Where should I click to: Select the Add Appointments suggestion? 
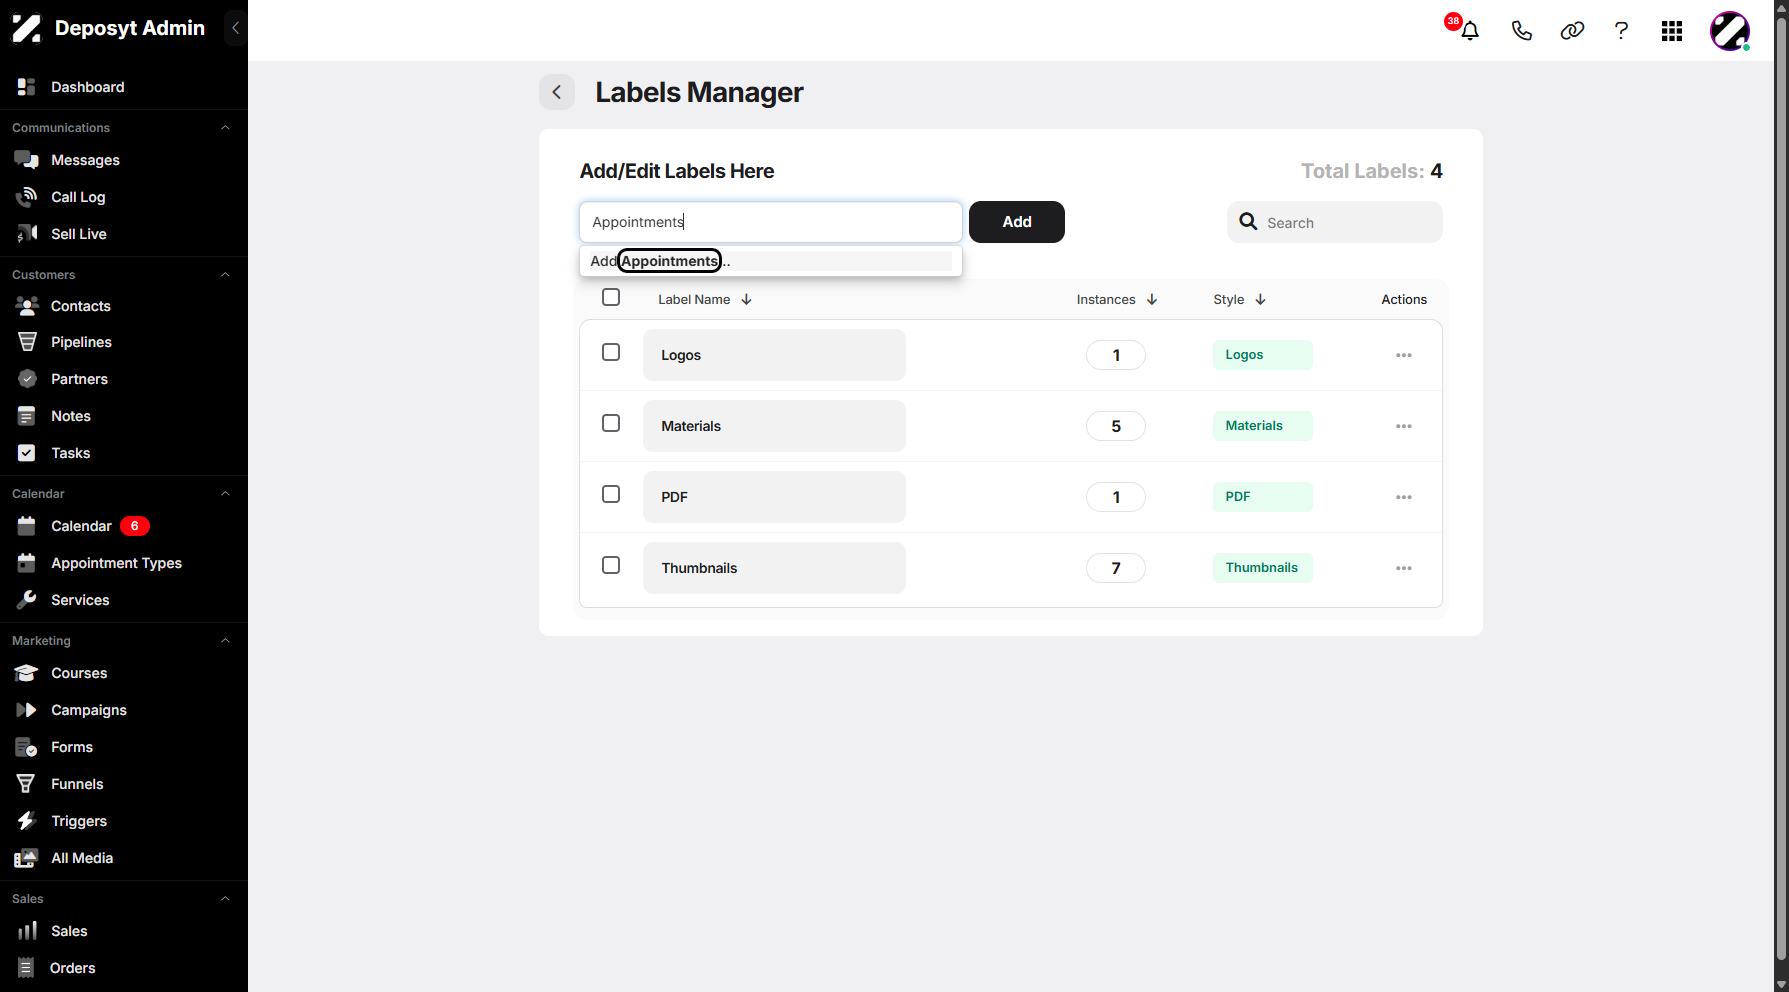[770, 261]
